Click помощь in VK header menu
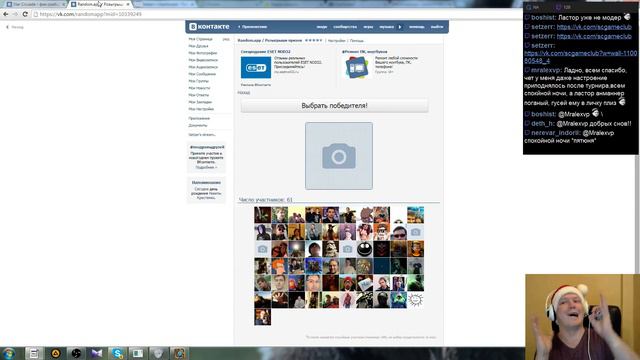640x360 pixels. tap(417, 27)
